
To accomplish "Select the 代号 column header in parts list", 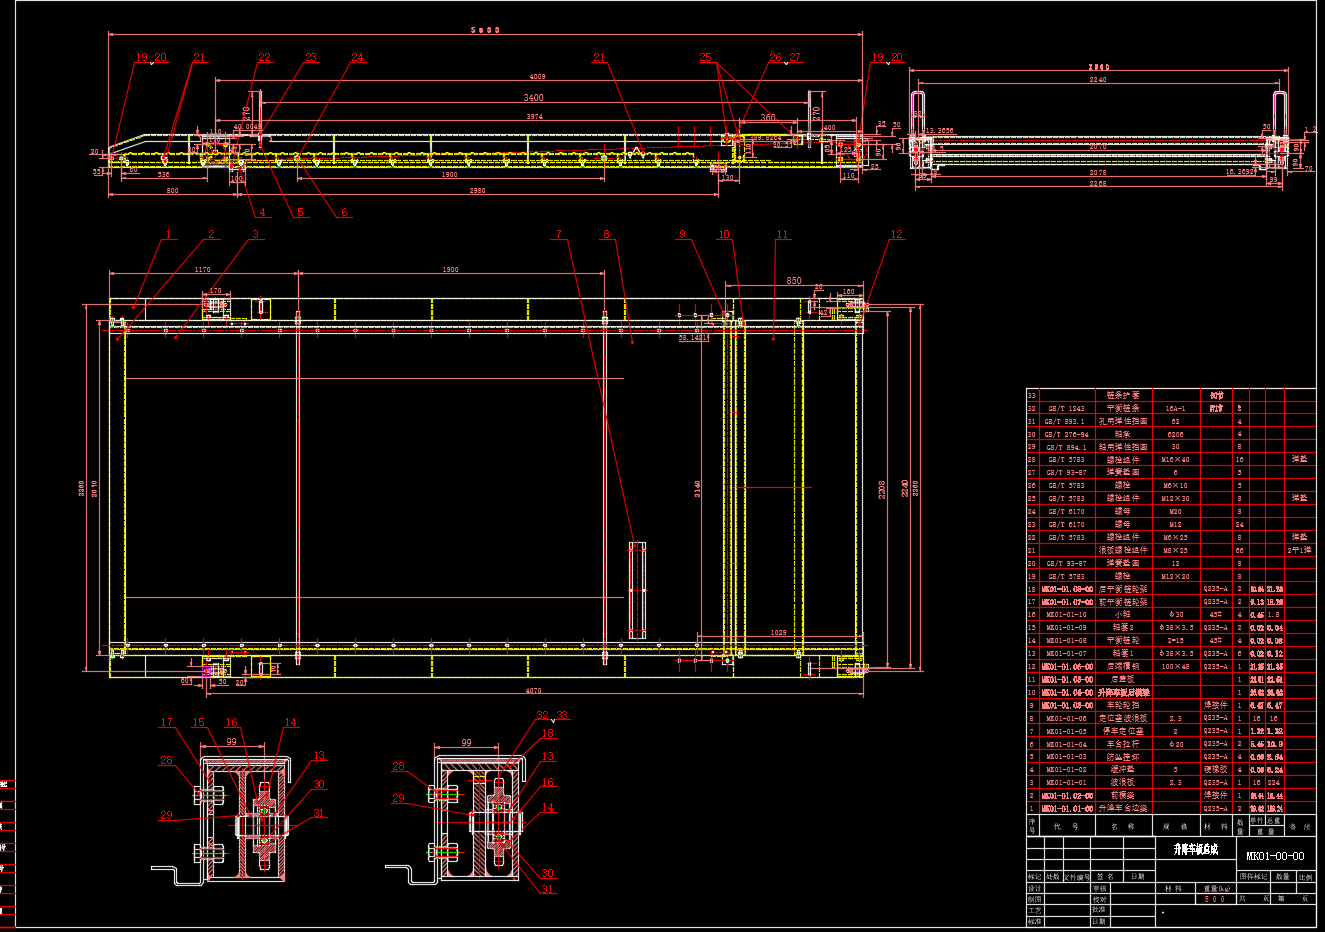I will (1066, 827).
